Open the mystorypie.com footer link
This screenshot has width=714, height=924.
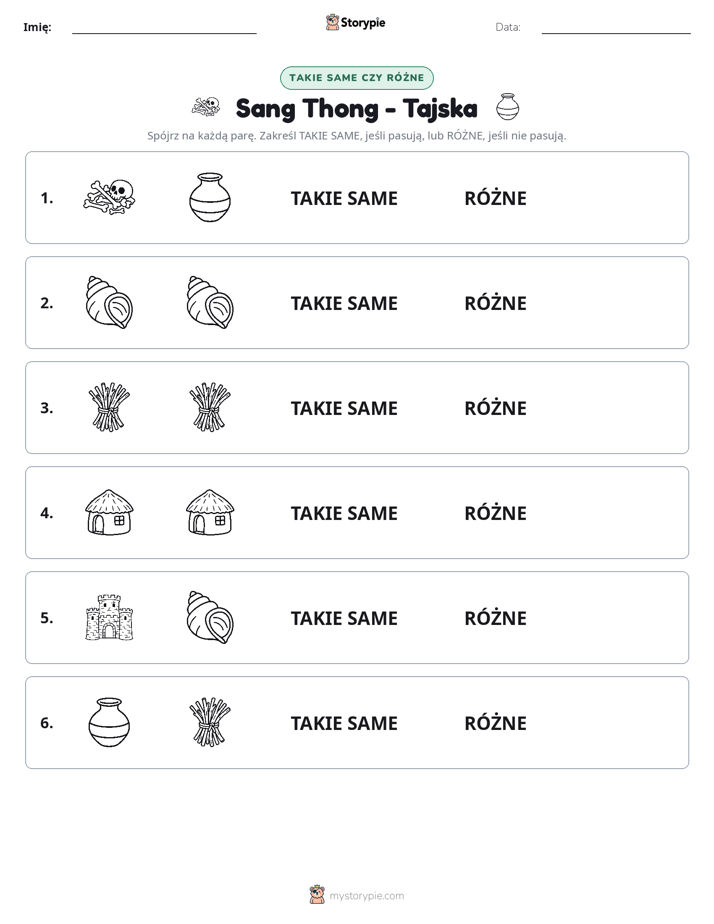[x=357, y=895]
